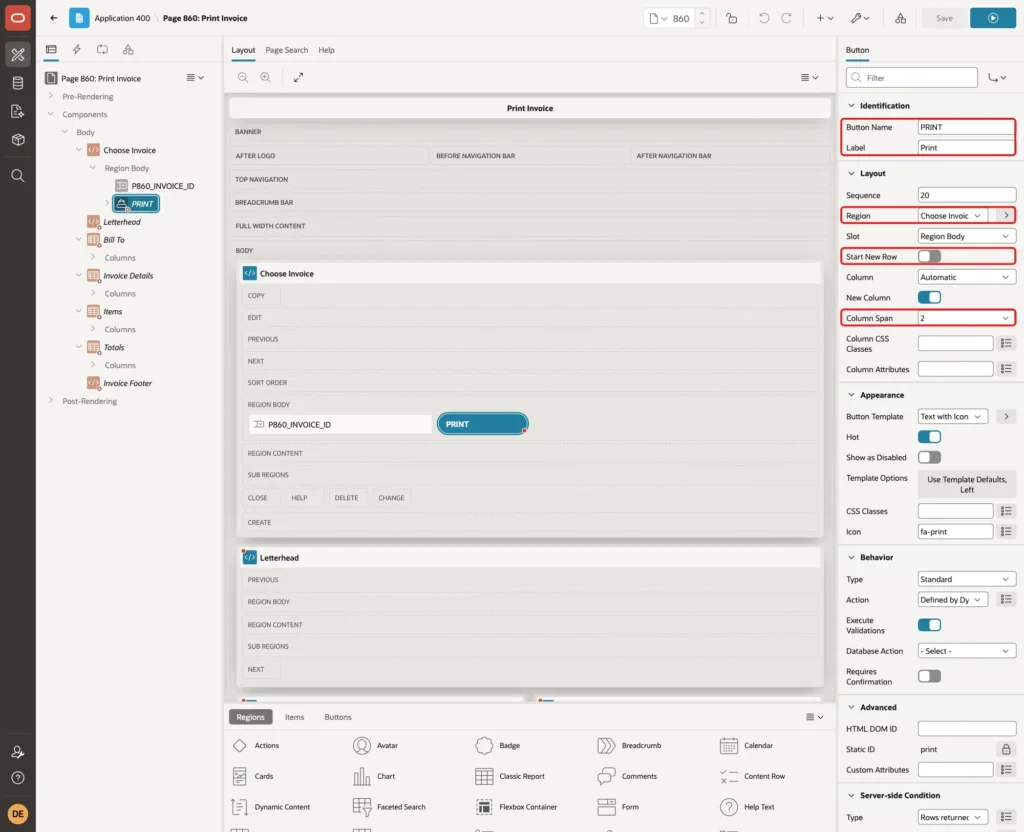Expand the Pre-Rendering tree node

[x=51, y=96]
